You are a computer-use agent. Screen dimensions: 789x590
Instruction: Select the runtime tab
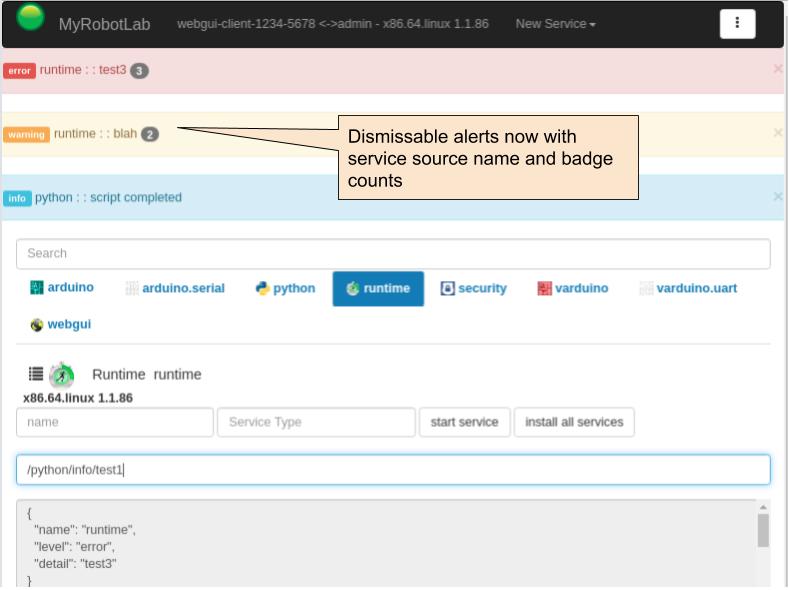pos(378,289)
